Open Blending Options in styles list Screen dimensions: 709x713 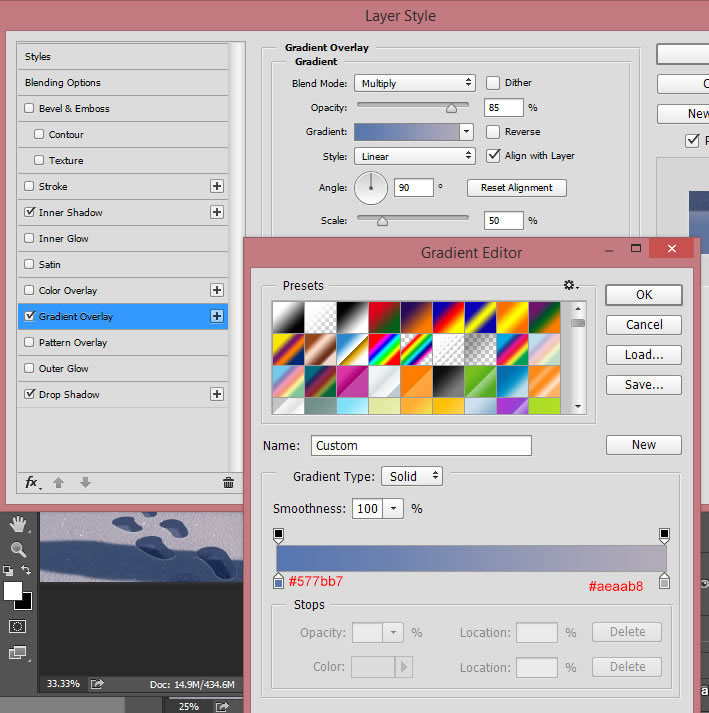pyautogui.click(x=63, y=83)
